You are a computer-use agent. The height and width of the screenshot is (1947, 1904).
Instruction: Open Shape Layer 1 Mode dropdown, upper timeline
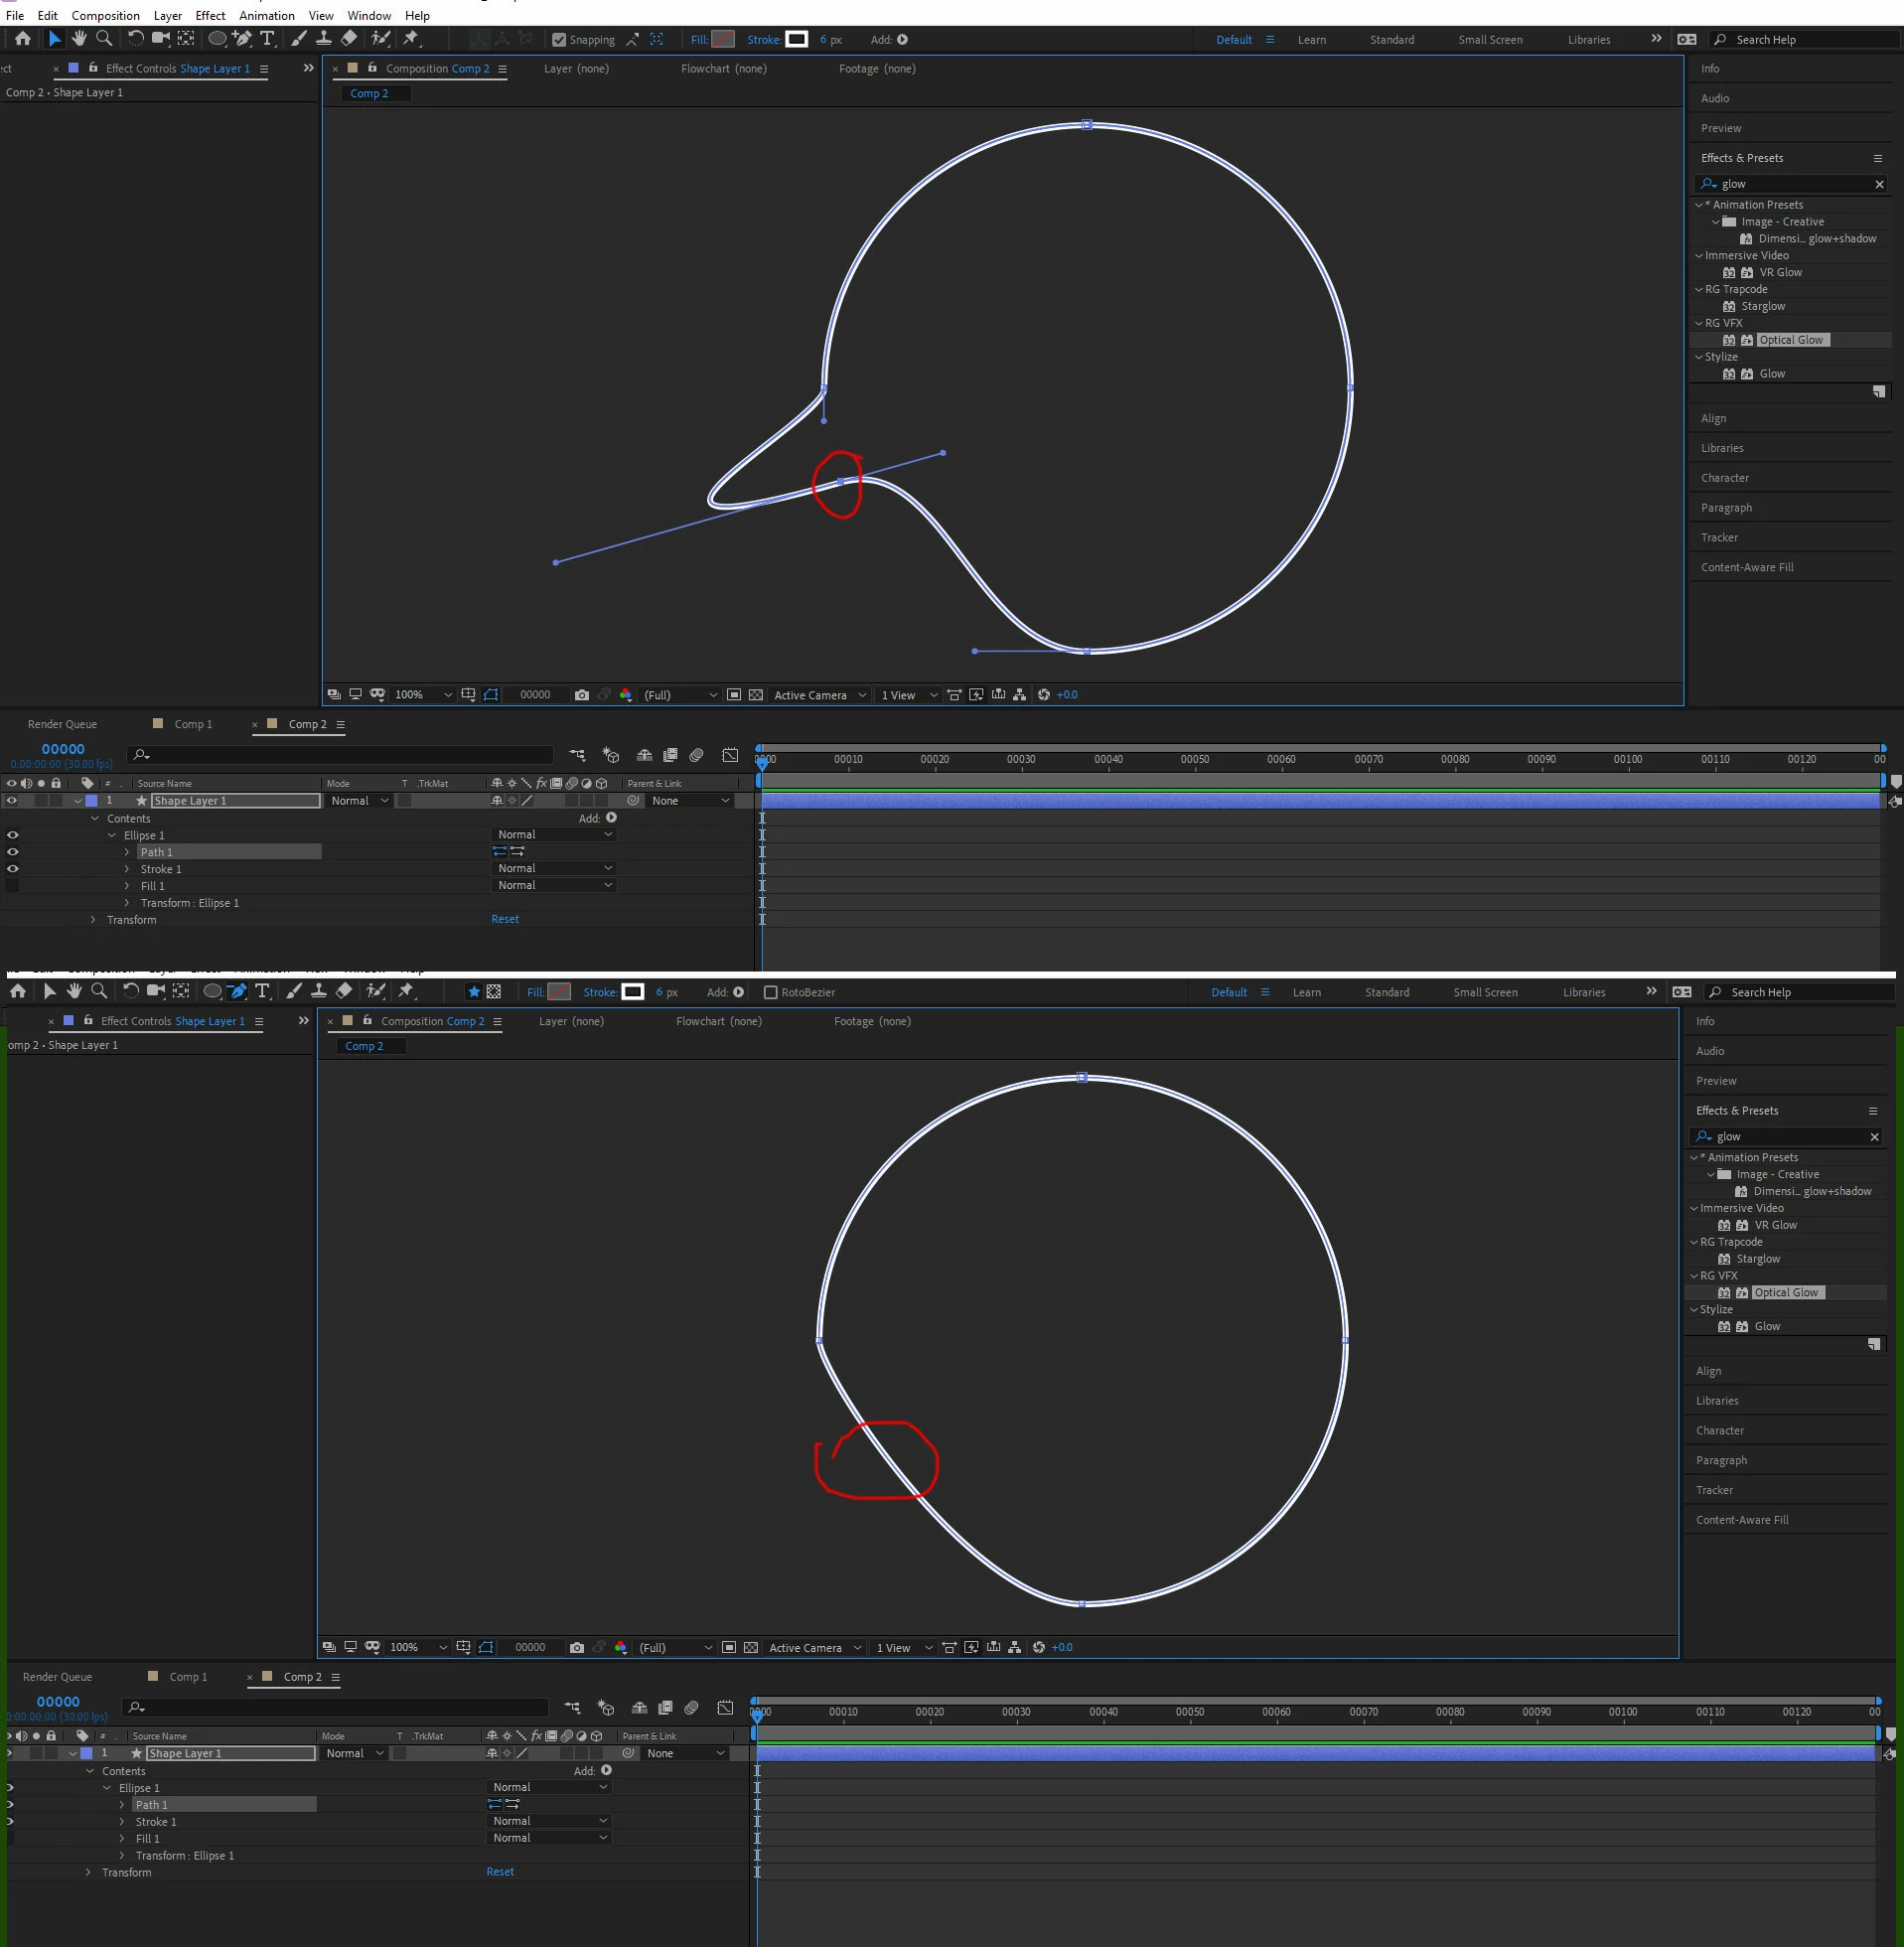(358, 801)
